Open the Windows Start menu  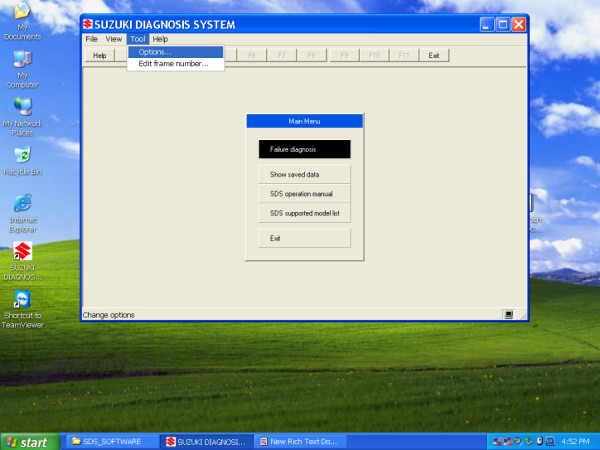[27, 441]
